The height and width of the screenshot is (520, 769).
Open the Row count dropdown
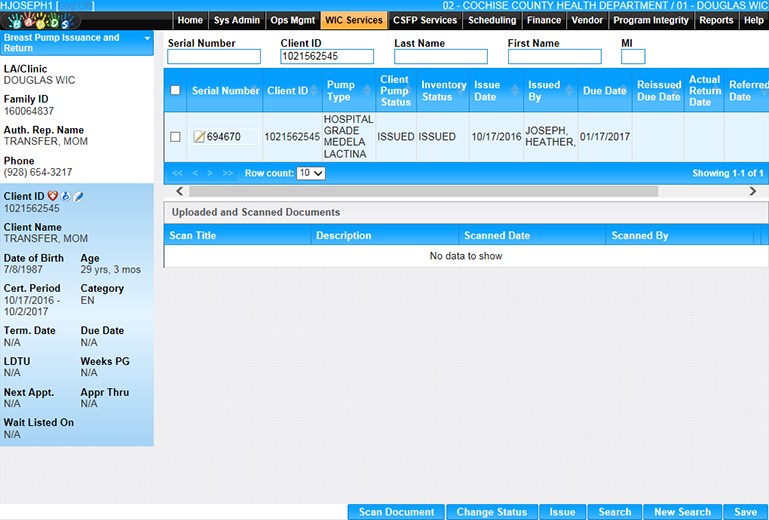click(311, 173)
